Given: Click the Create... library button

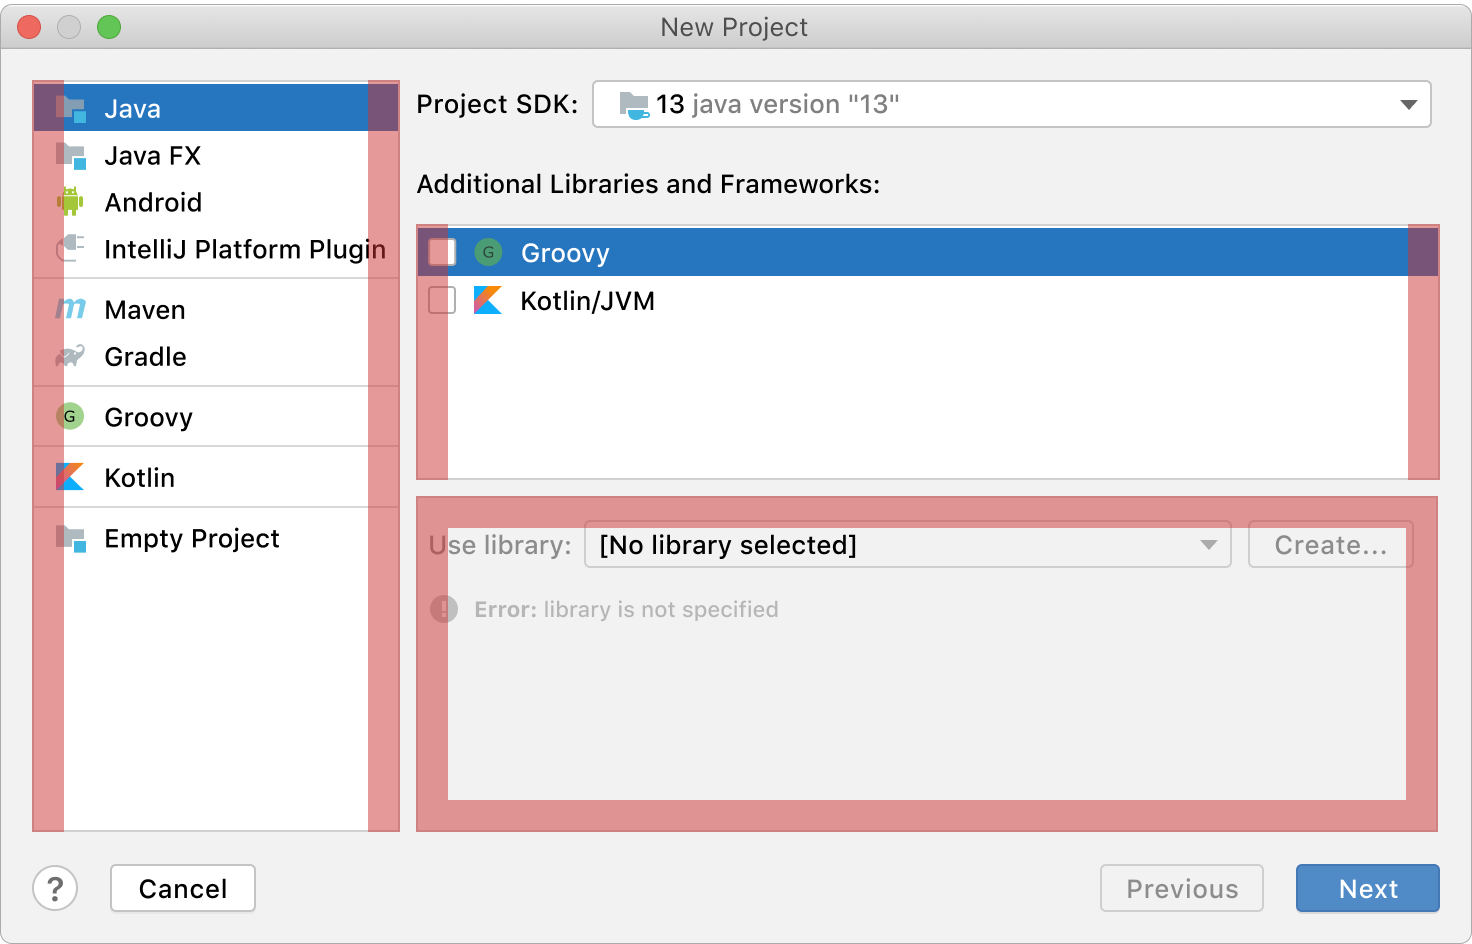Looking at the screenshot, I should click(x=1330, y=545).
